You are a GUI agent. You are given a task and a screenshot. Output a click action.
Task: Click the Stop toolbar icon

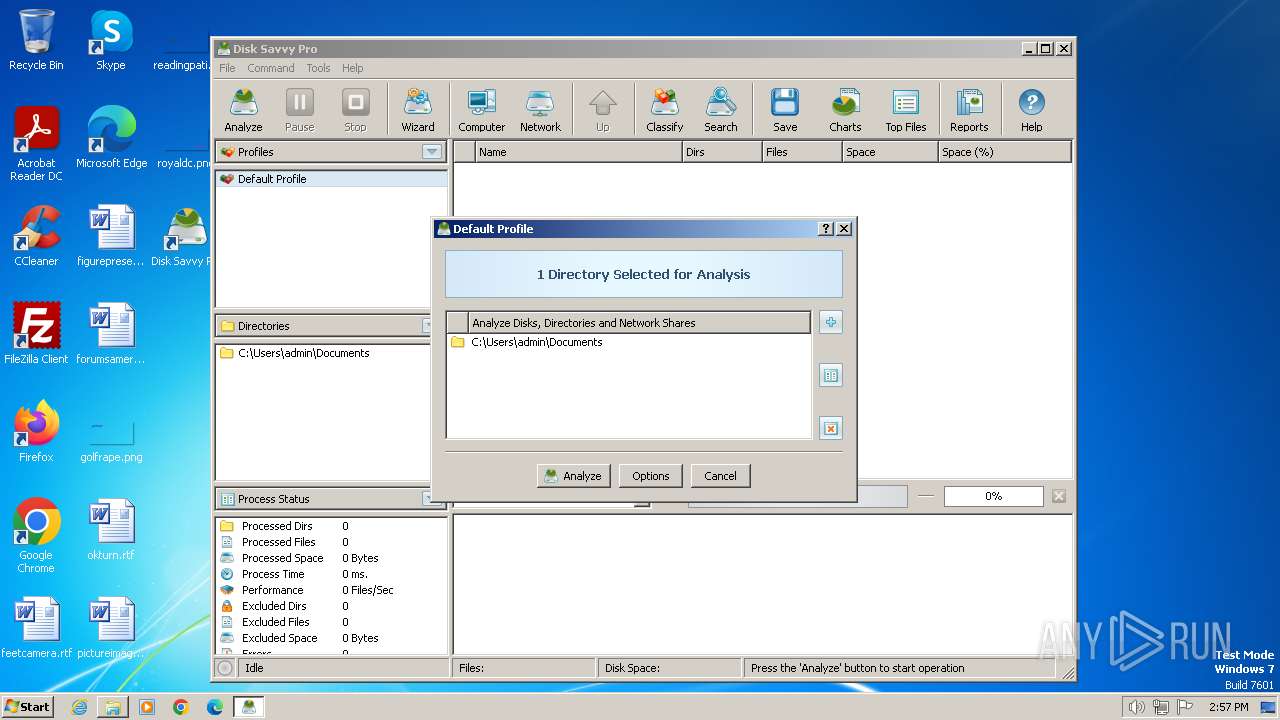tap(355, 109)
